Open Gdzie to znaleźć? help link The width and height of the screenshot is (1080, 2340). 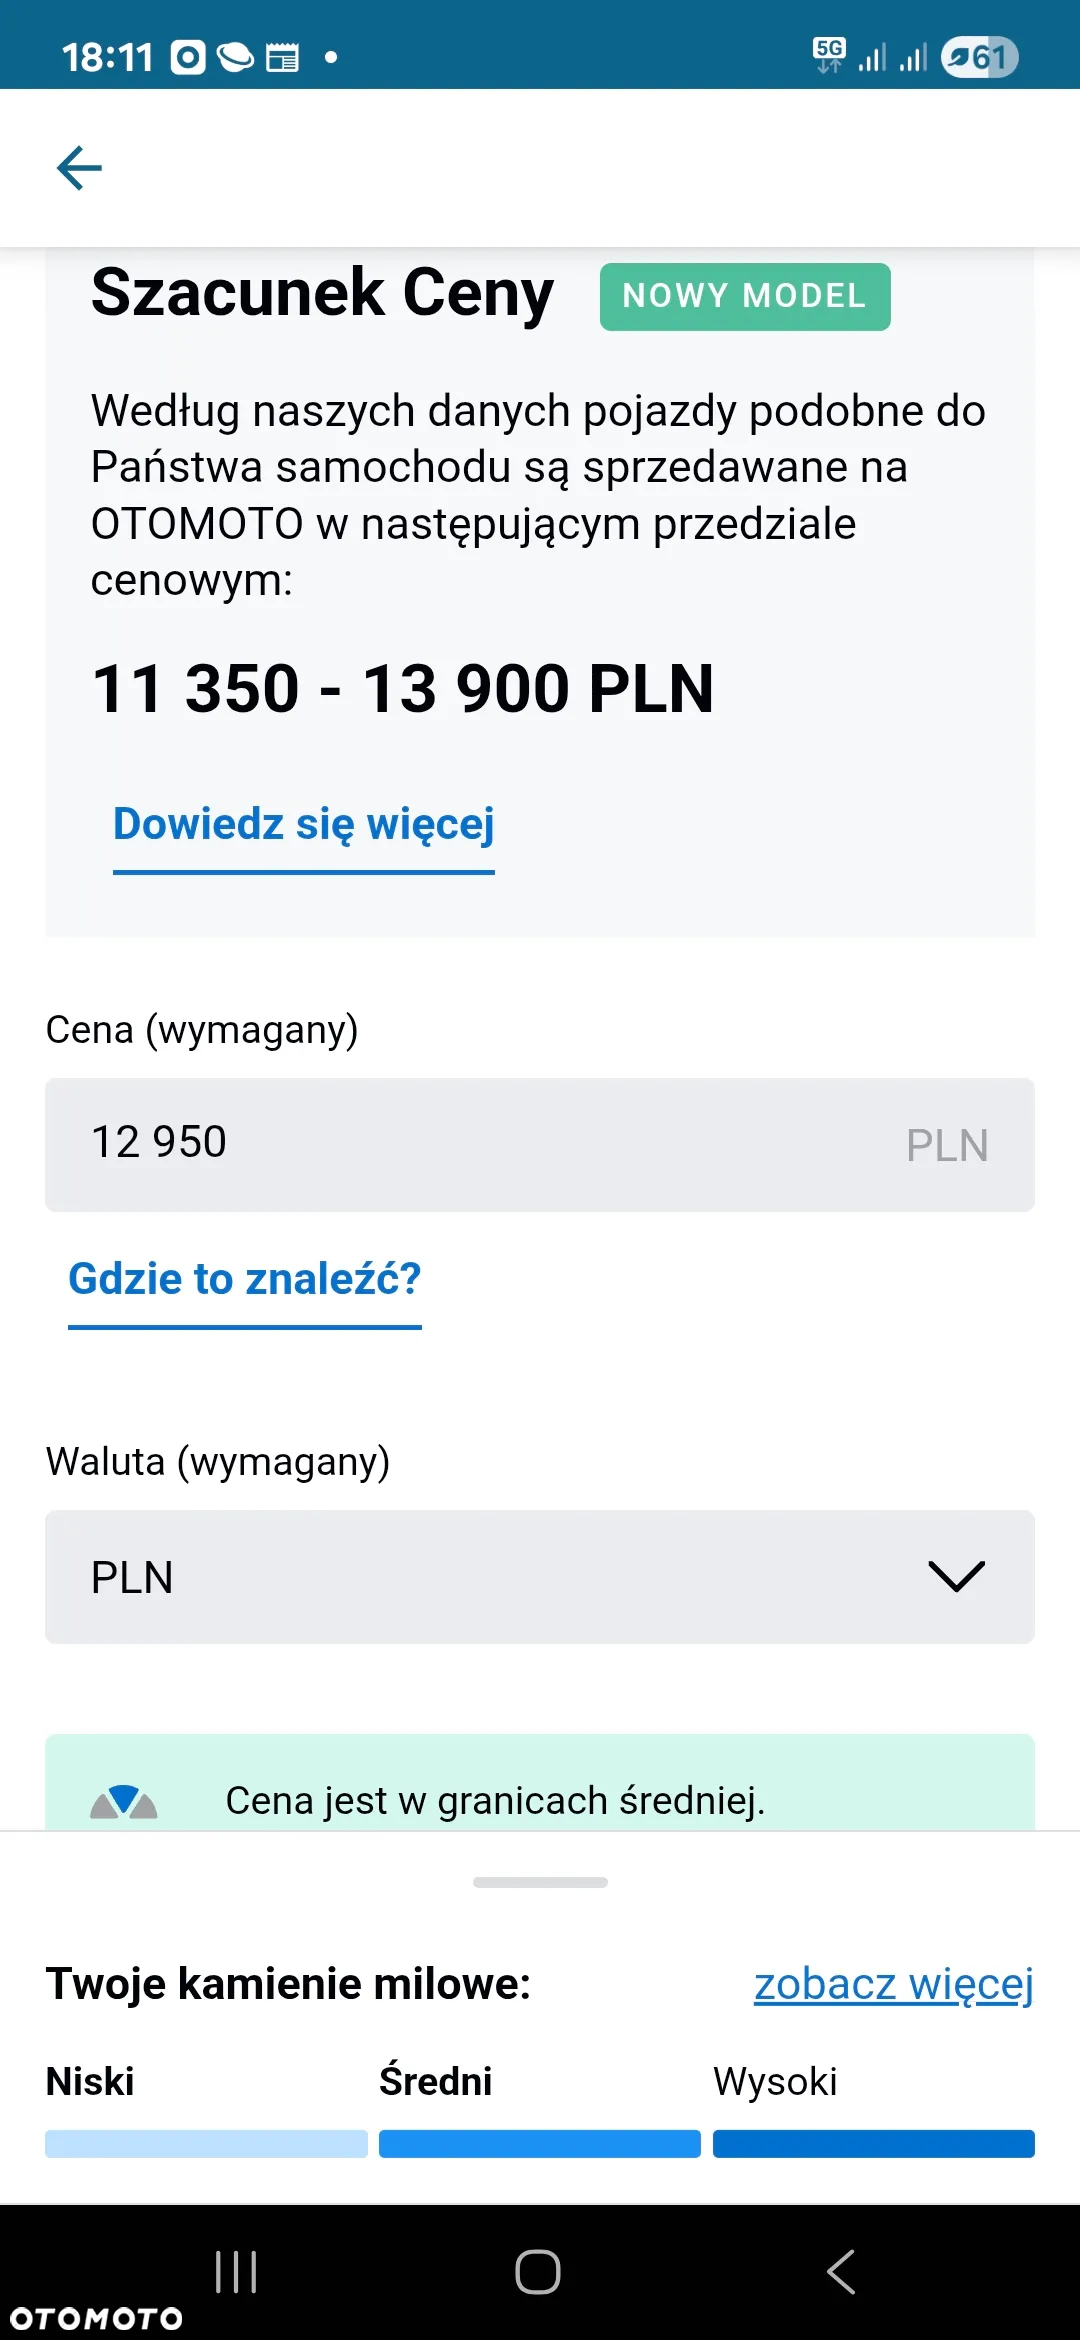click(x=245, y=1281)
